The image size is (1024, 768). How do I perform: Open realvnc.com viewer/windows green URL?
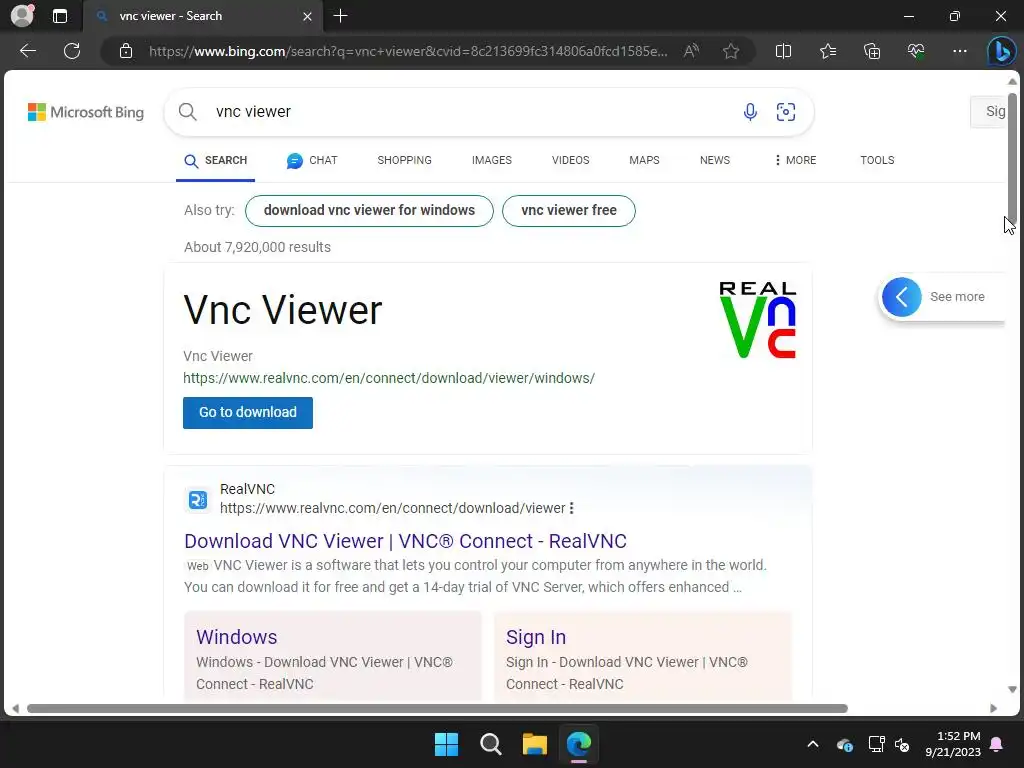(x=389, y=378)
